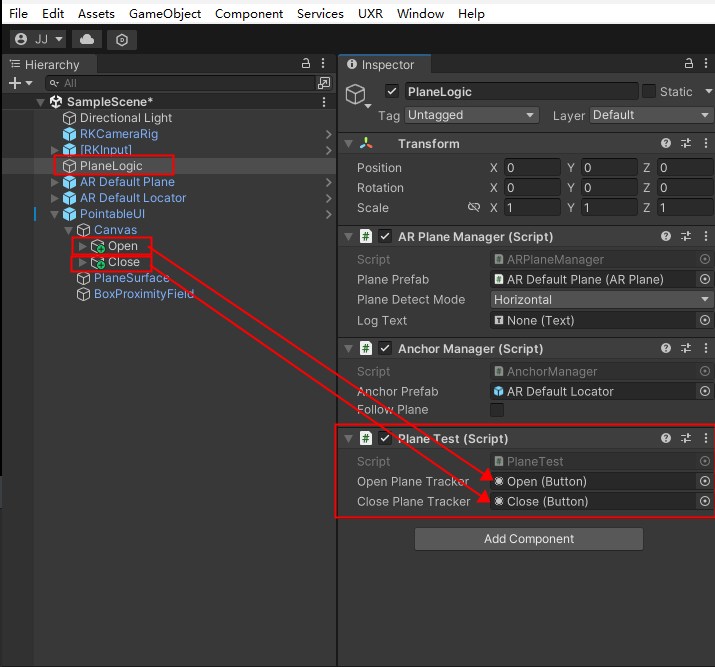Open the Assets menu

(x=96, y=14)
